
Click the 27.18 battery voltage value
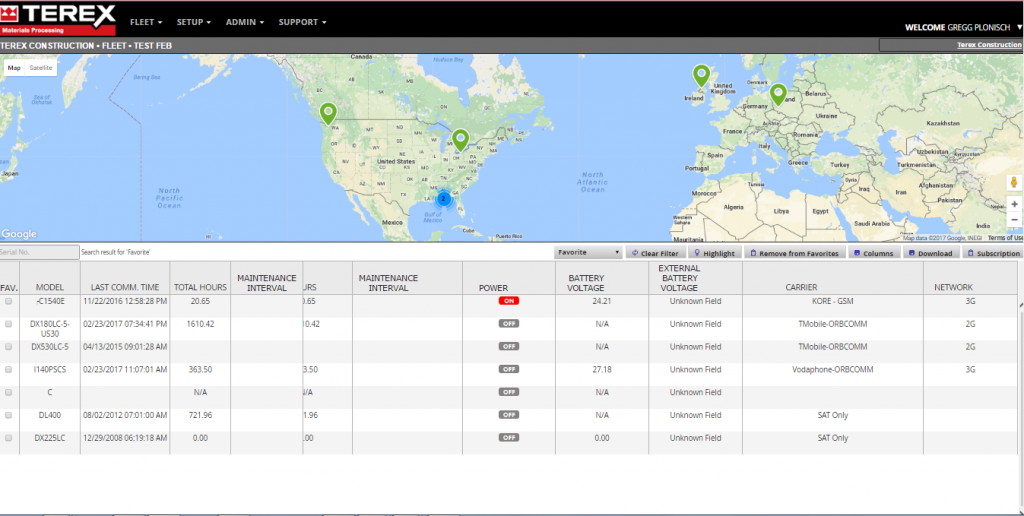click(x=603, y=370)
